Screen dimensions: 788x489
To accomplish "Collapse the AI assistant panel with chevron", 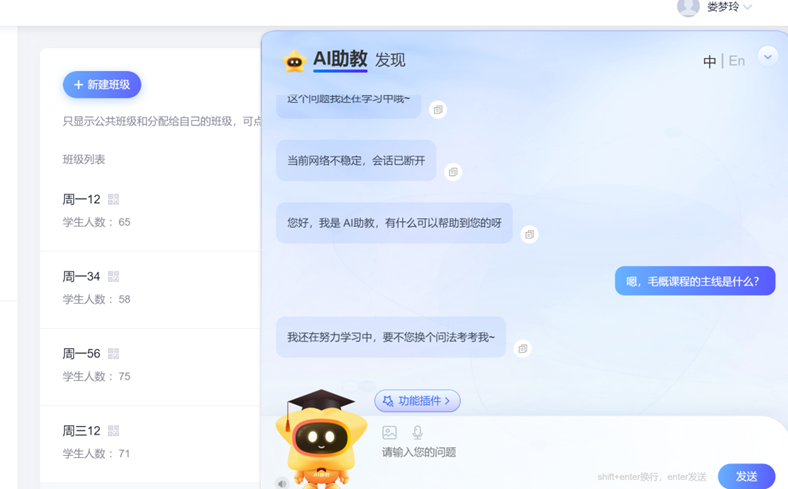I will tap(767, 56).
